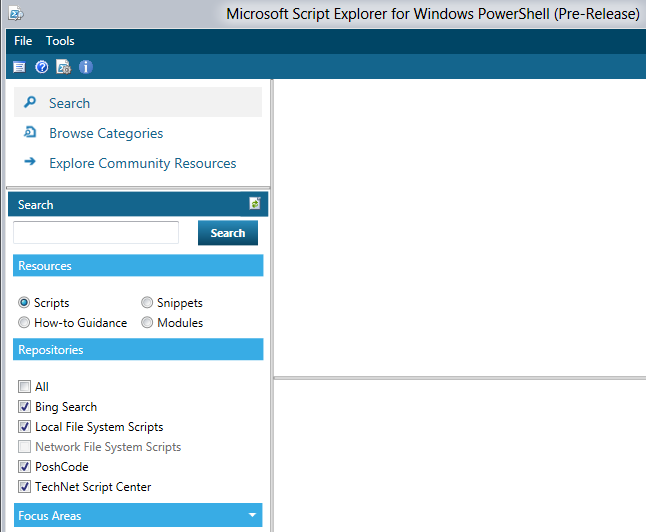Open help via the question mark icon

click(x=41, y=67)
